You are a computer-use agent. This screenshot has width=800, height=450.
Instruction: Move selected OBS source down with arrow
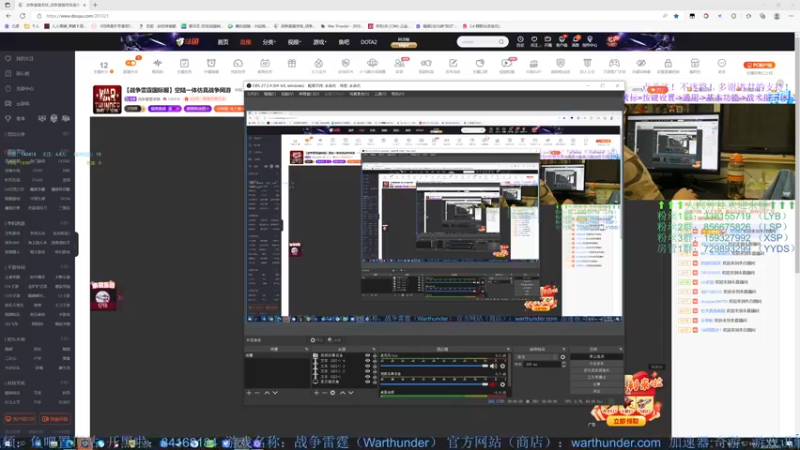coord(351,393)
